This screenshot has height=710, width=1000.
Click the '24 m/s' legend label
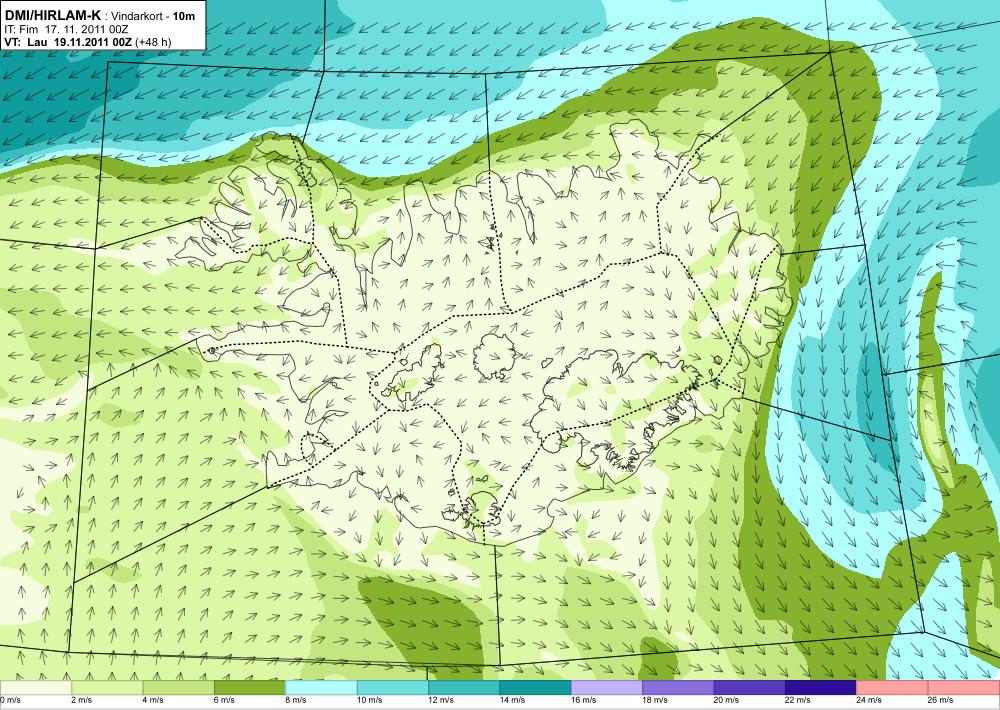[870, 700]
